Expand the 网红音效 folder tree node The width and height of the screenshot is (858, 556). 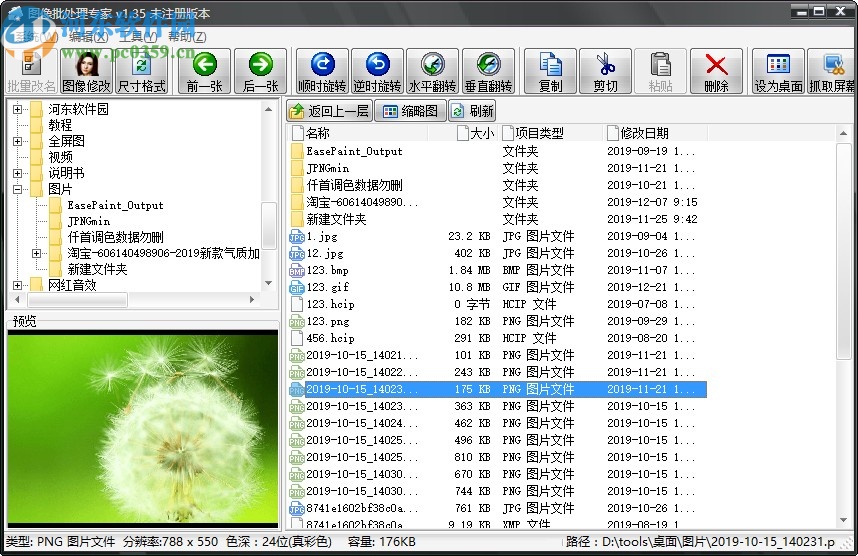pos(18,285)
